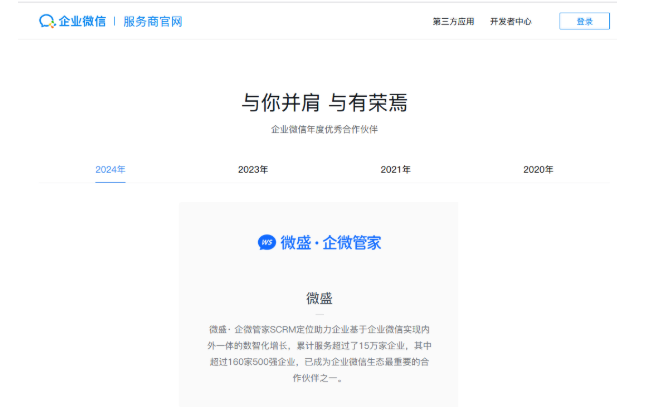Click the 微盛 partner name heading
The height and width of the screenshot is (407, 653).
click(319, 298)
